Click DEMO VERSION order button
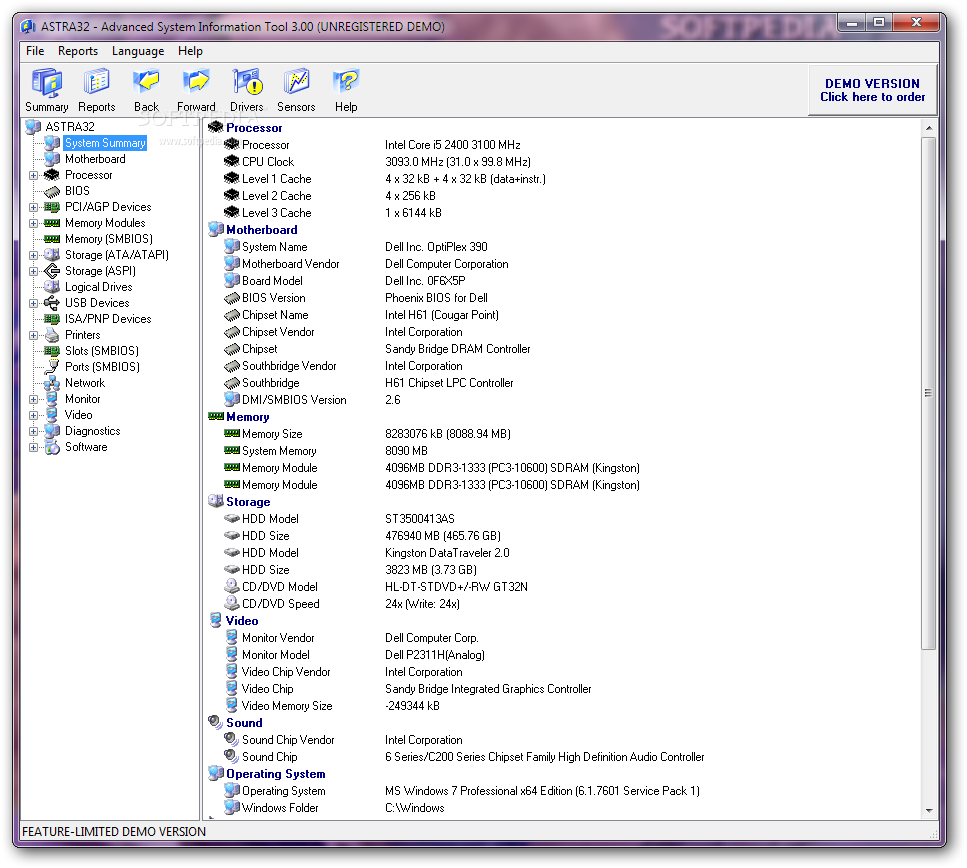 click(x=872, y=90)
